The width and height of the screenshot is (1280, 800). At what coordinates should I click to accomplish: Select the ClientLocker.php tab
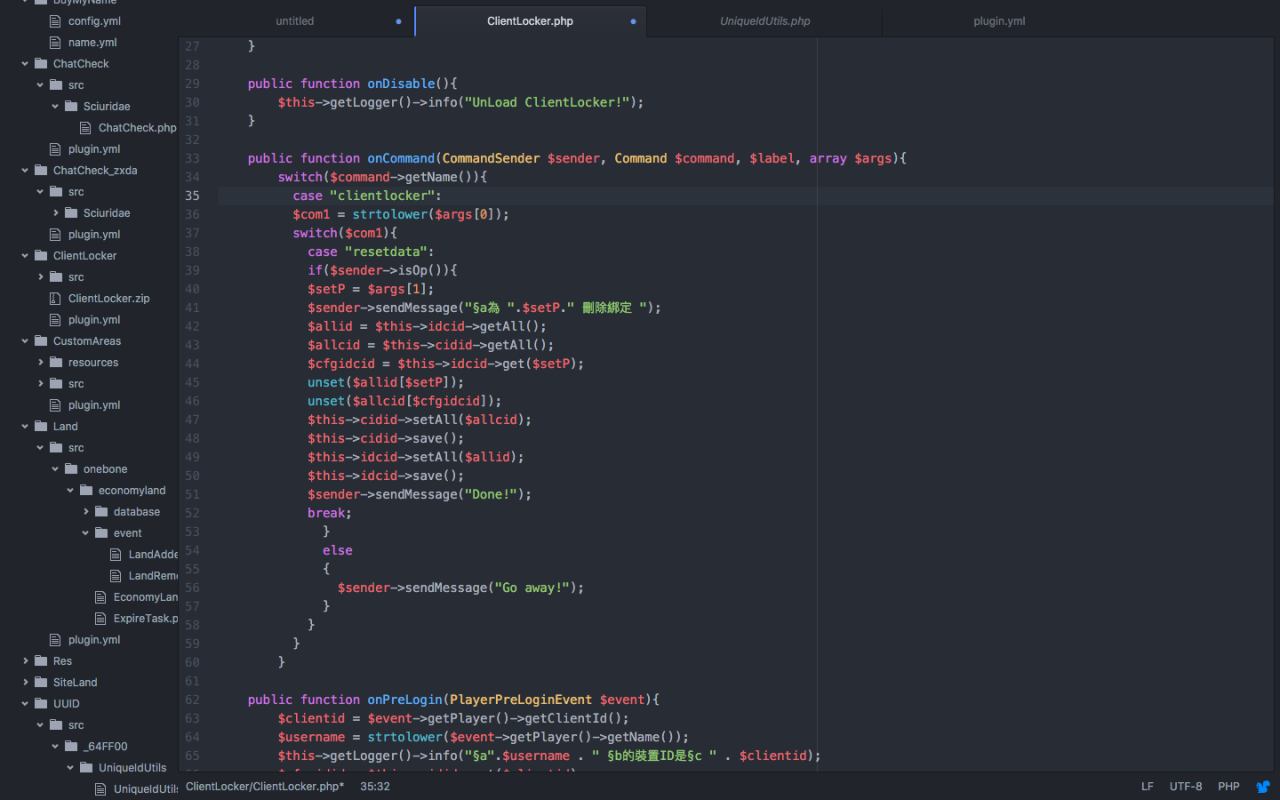[530, 21]
